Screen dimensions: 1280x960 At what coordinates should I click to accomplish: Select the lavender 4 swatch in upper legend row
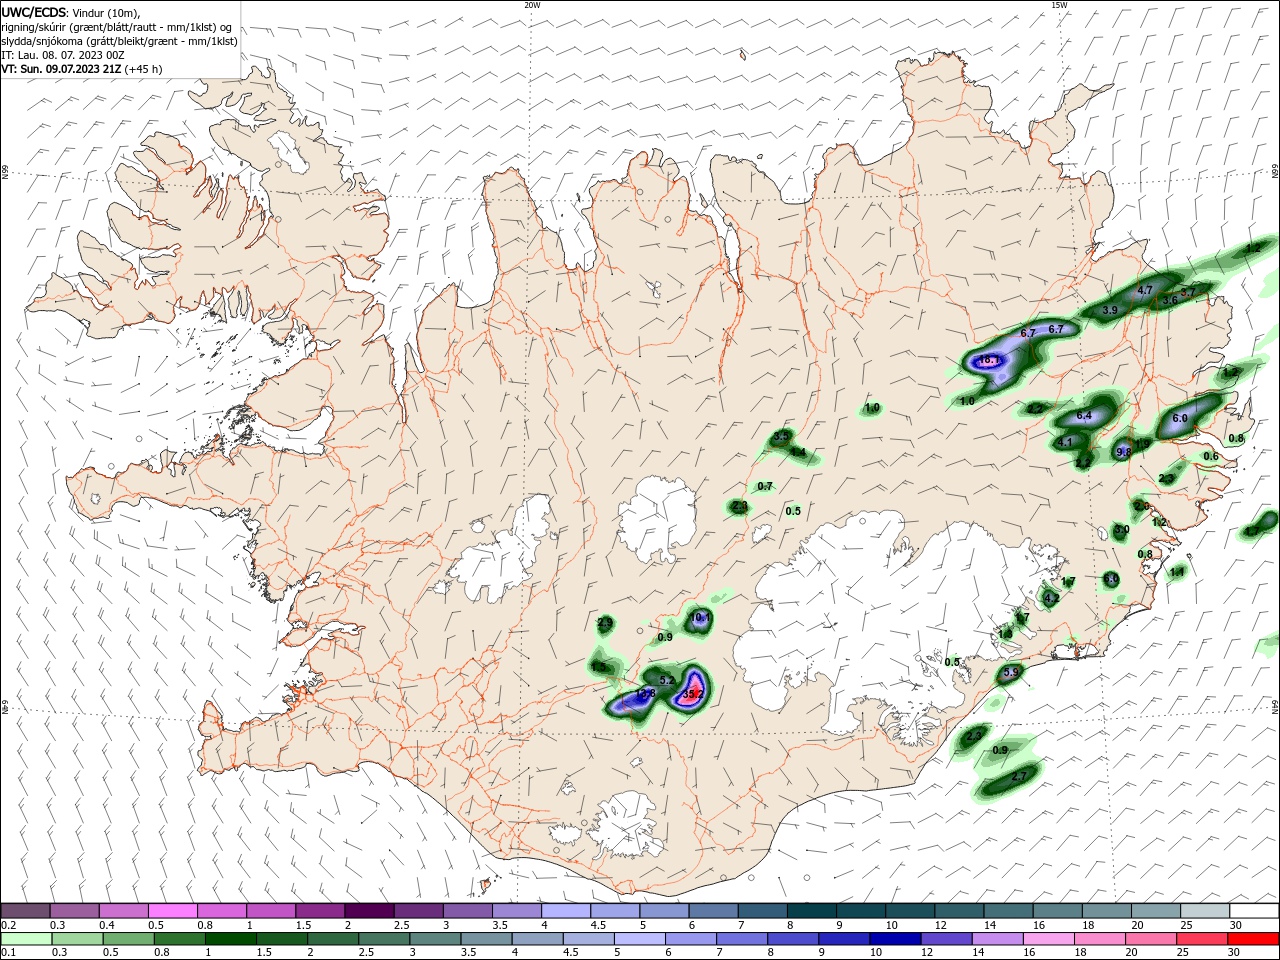coord(566,911)
